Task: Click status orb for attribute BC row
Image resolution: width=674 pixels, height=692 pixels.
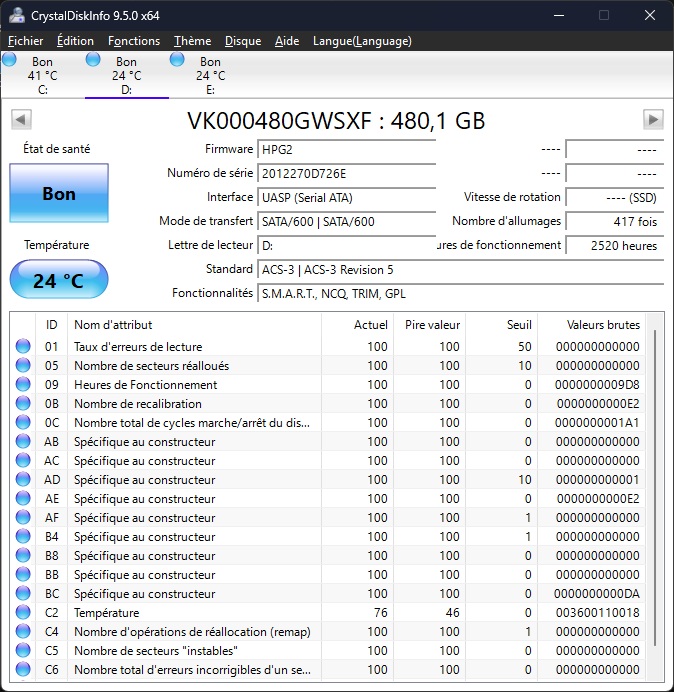Action: [23, 593]
